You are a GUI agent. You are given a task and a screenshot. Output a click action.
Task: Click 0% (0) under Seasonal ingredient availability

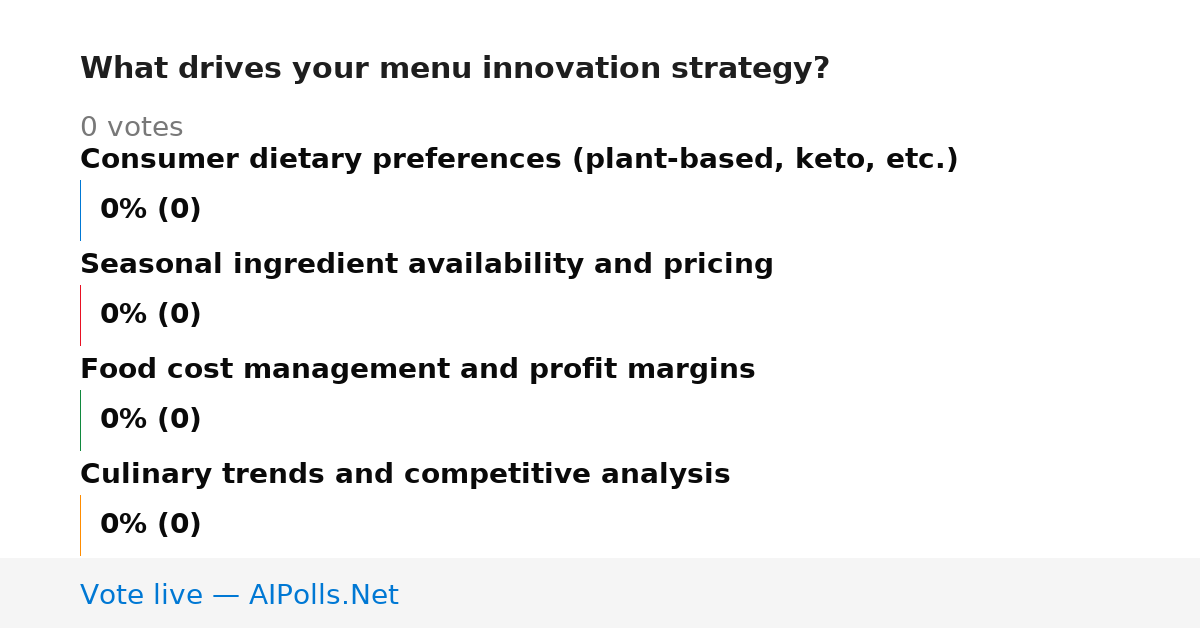[x=151, y=315]
